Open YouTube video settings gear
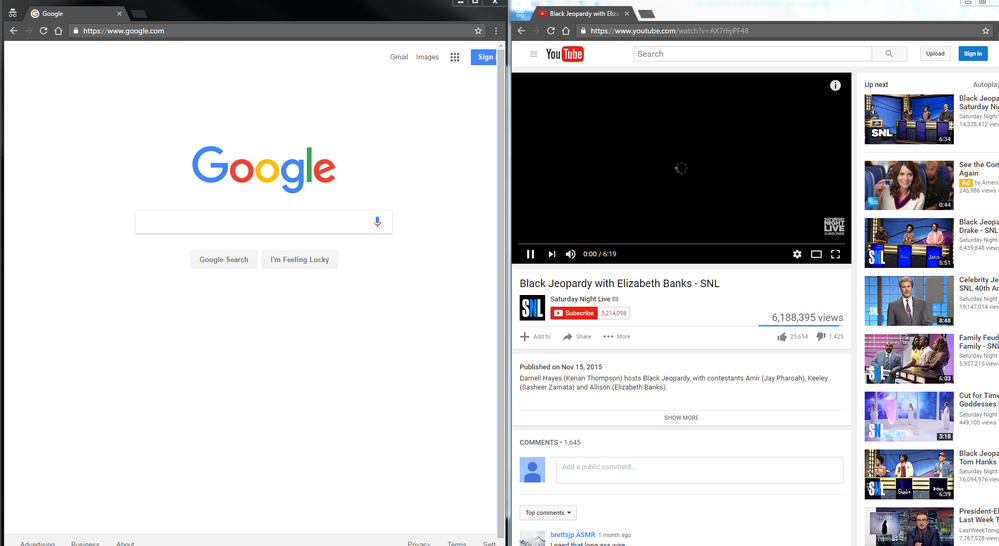 point(797,254)
